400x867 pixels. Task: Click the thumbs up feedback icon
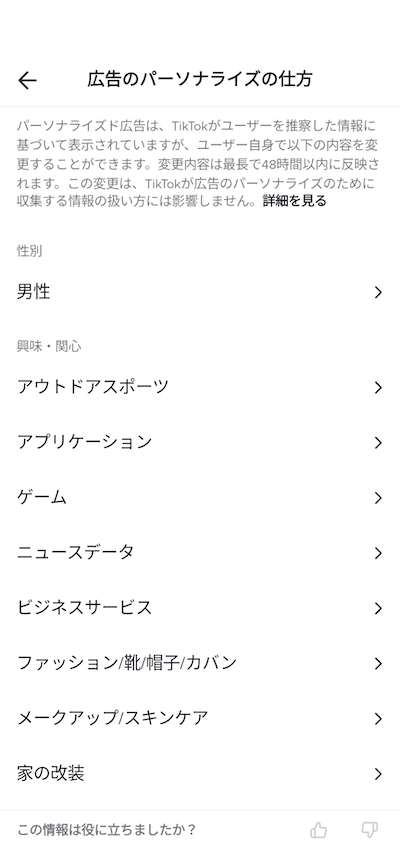point(319,830)
